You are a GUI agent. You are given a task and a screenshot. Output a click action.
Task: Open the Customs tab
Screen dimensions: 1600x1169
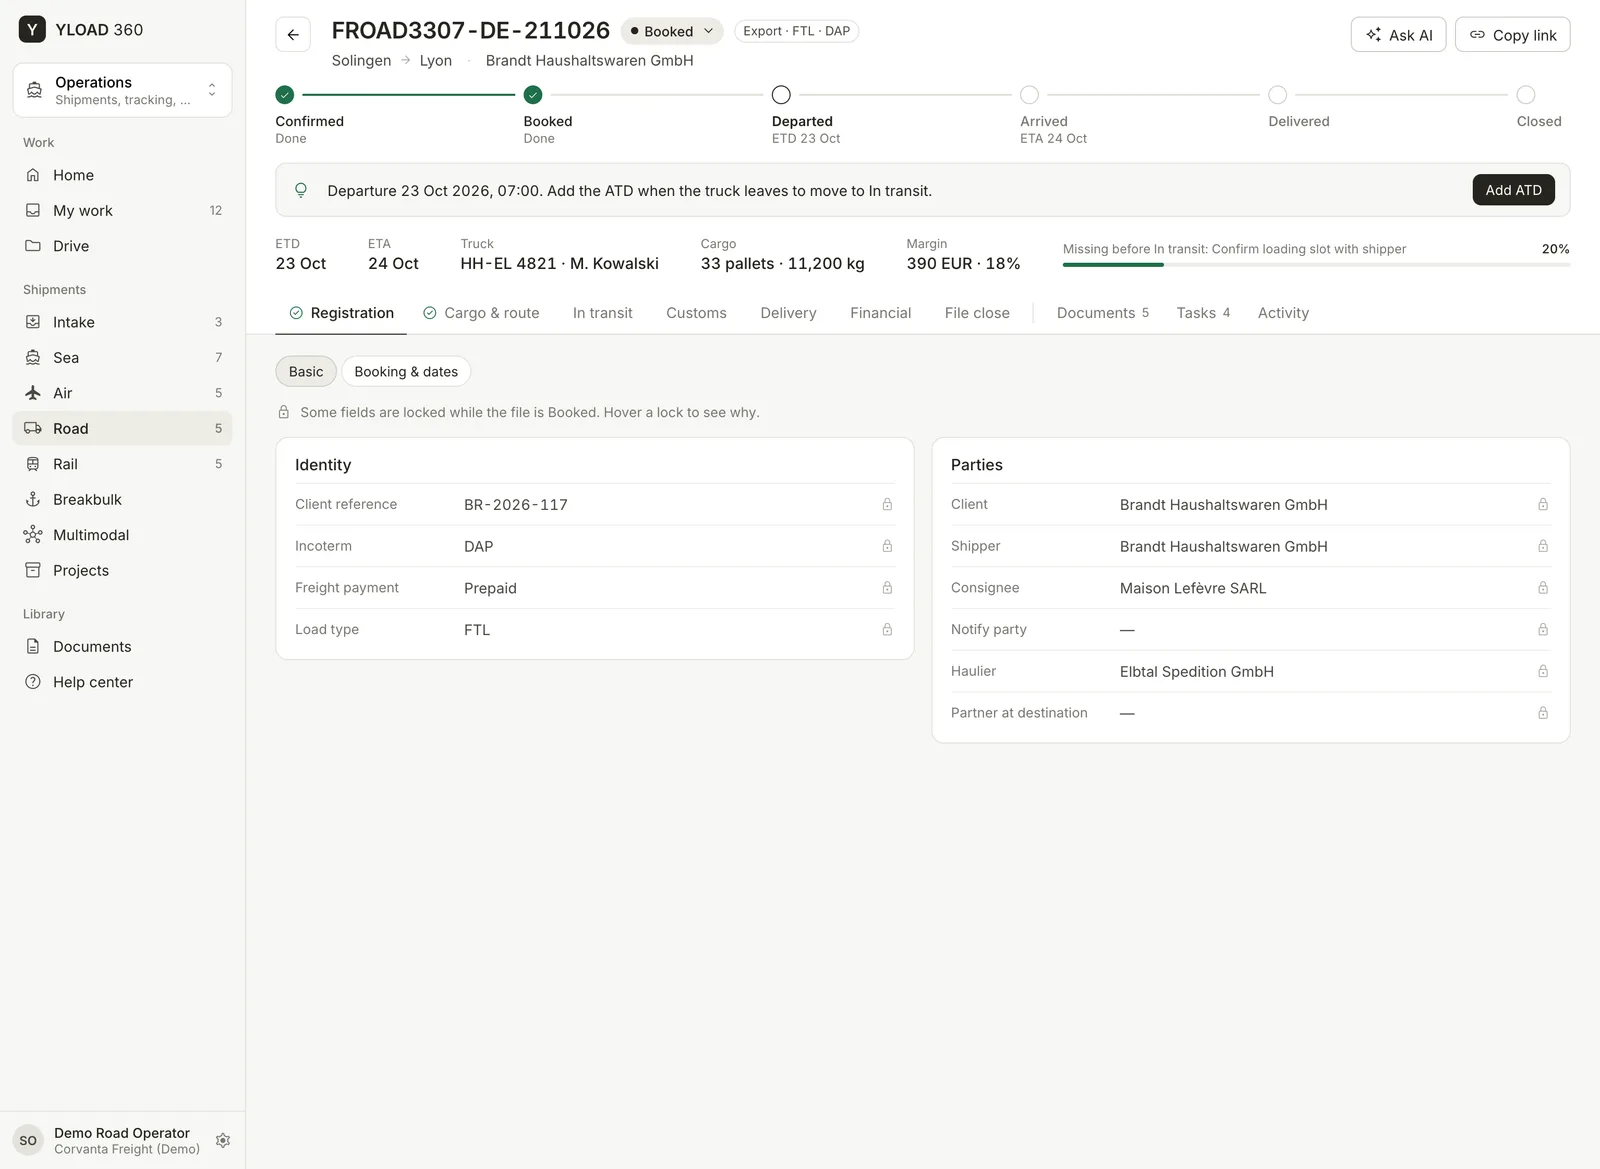point(696,313)
